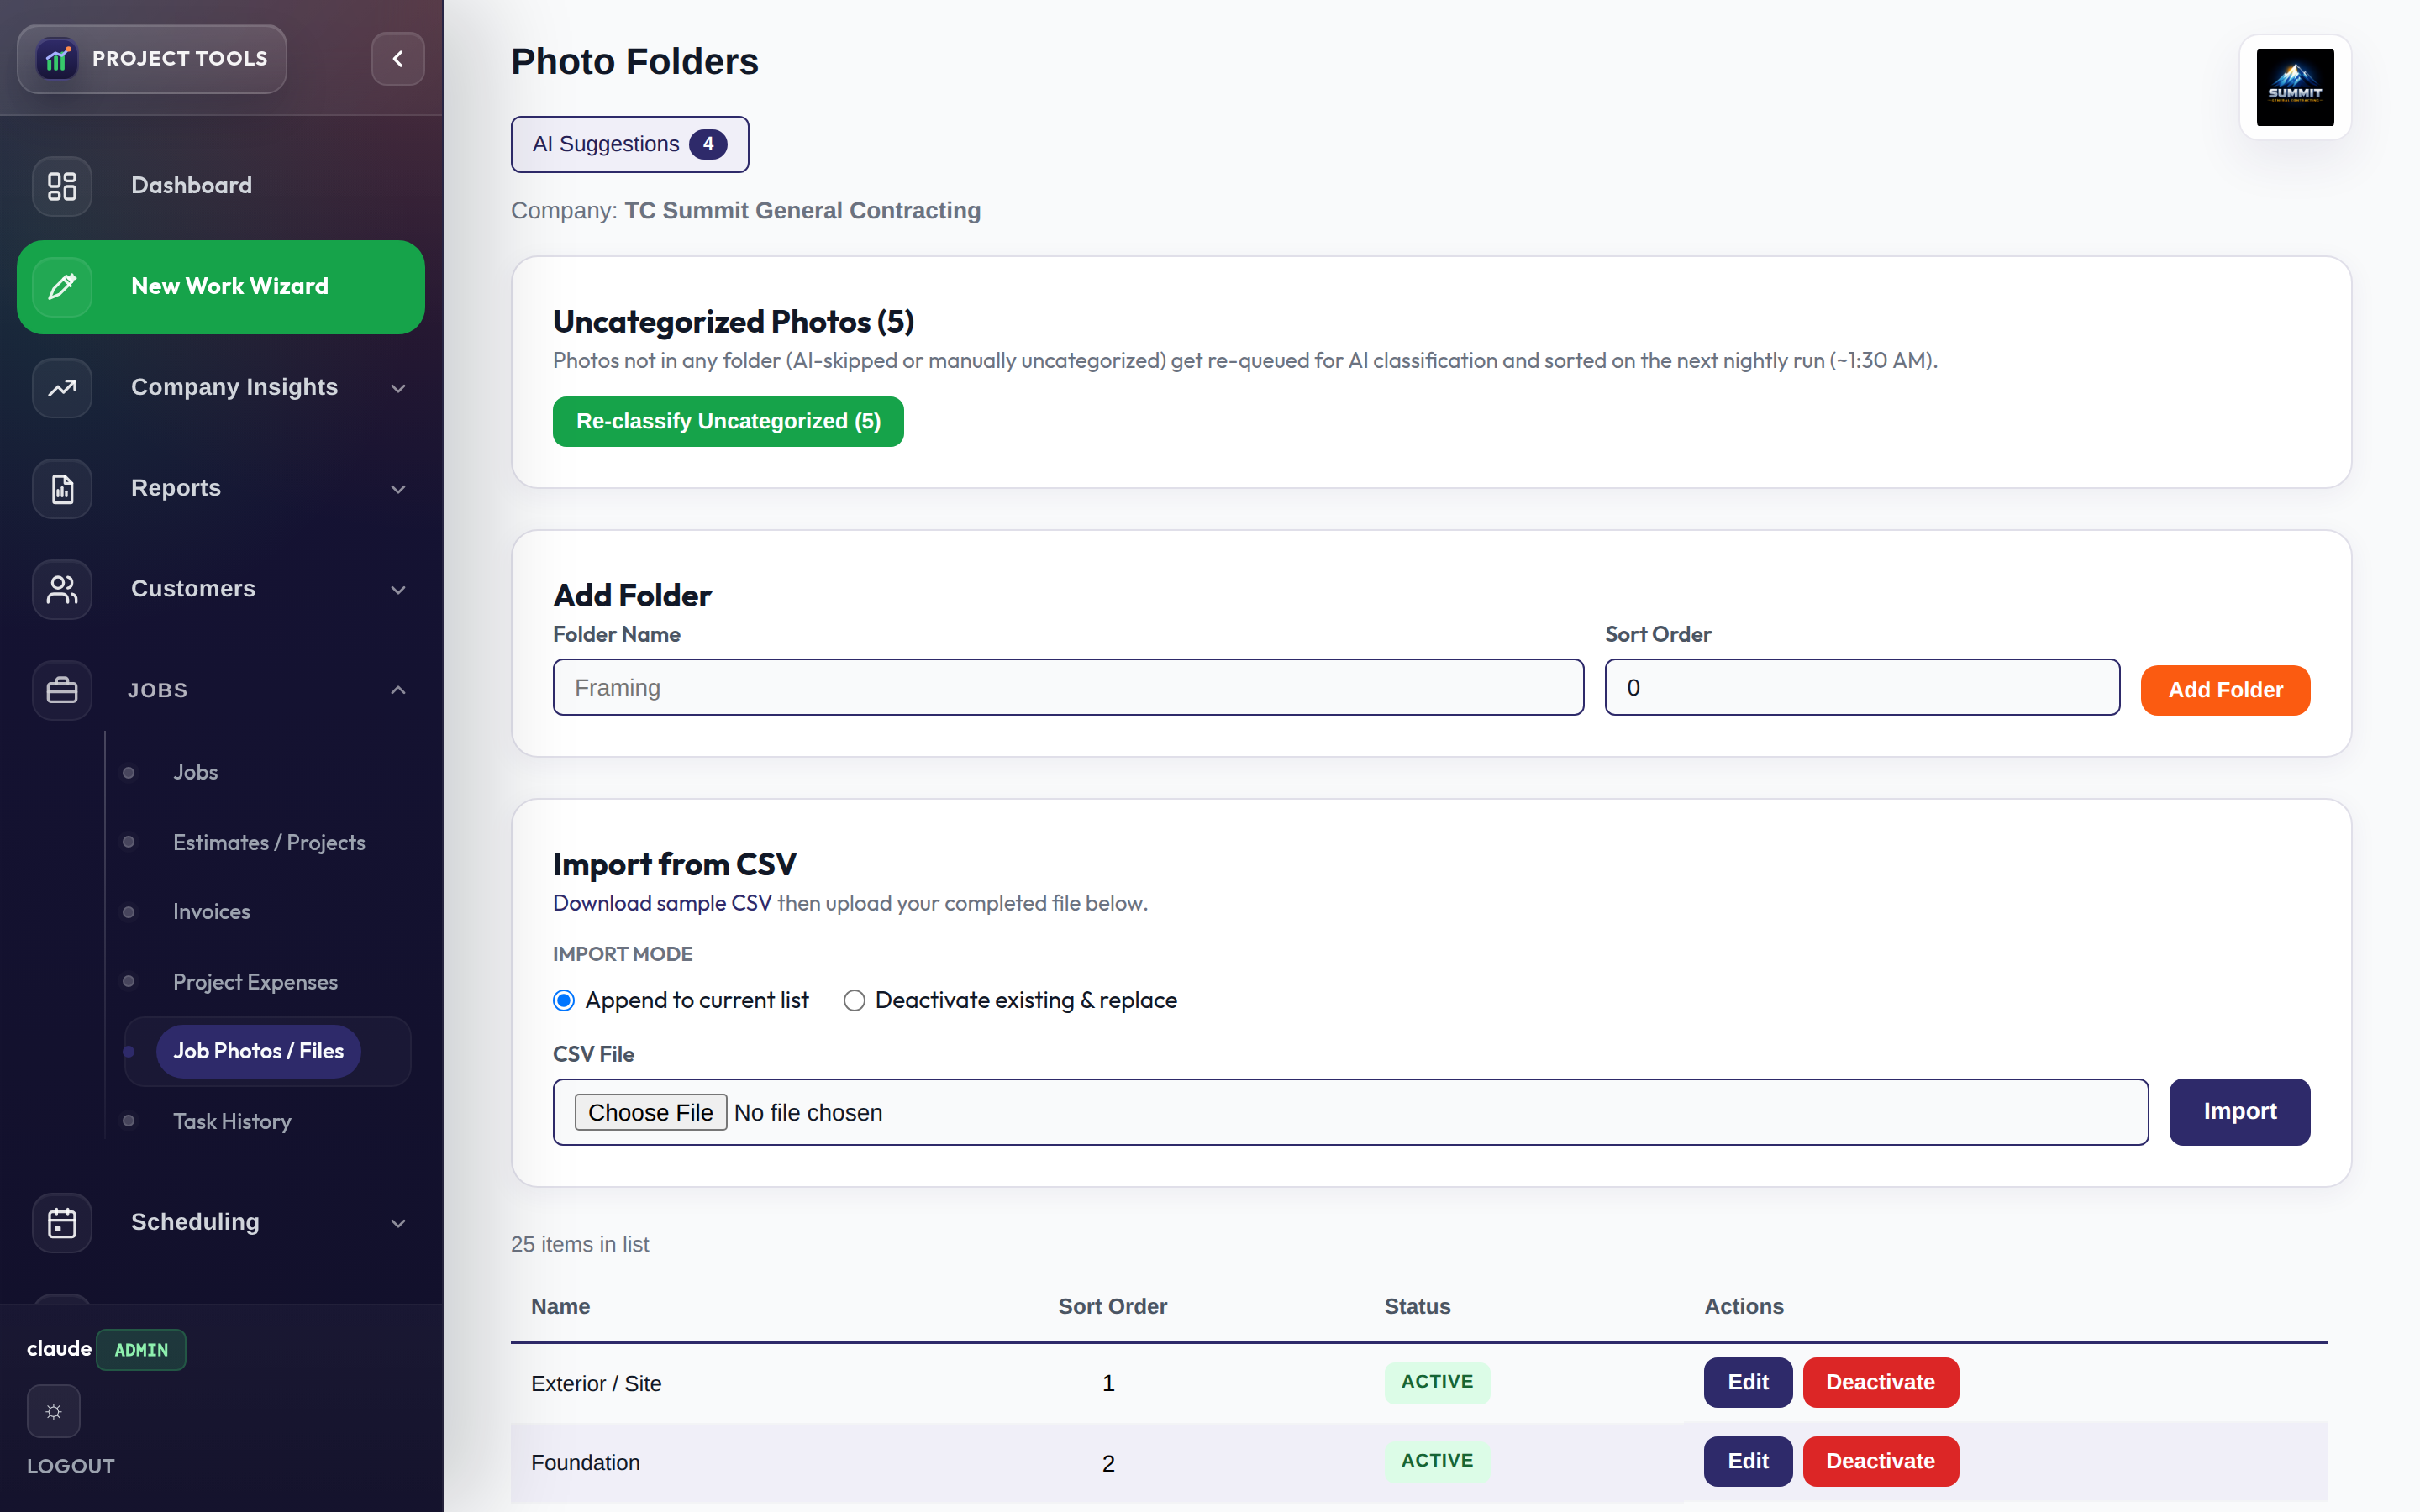The width and height of the screenshot is (2420, 1512).
Task: Click the ACTIVE status of Exterior / Site
Action: 1437,1382
